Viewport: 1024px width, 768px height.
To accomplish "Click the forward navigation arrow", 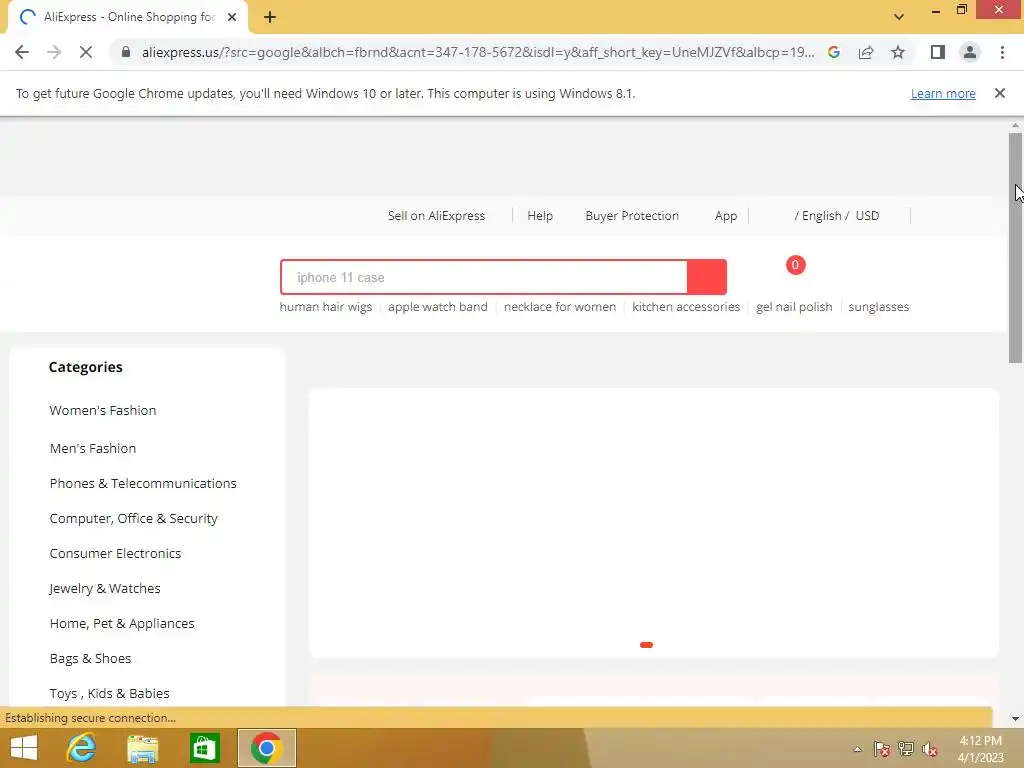I will (54, 52).
